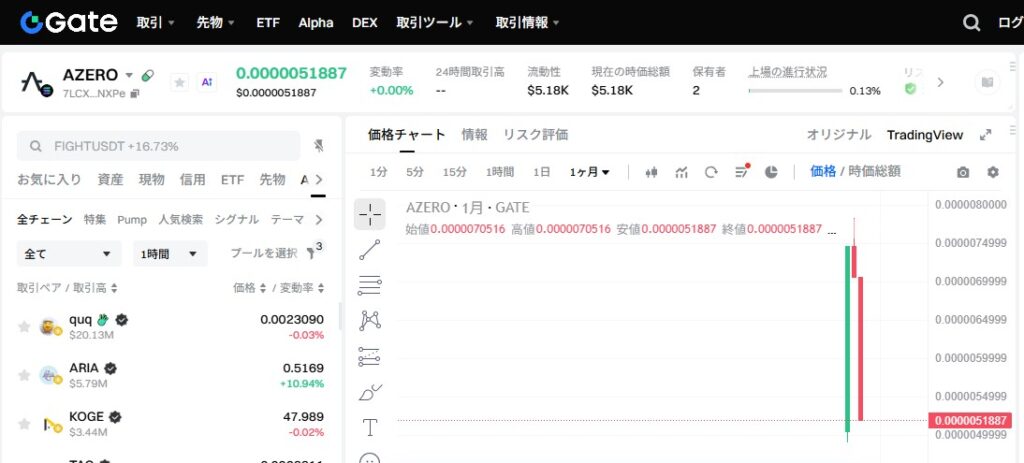The width and height of the screenshot is (1024, 463).
Task: Add AZERO to favorites with star button
Action: (180, 82)
